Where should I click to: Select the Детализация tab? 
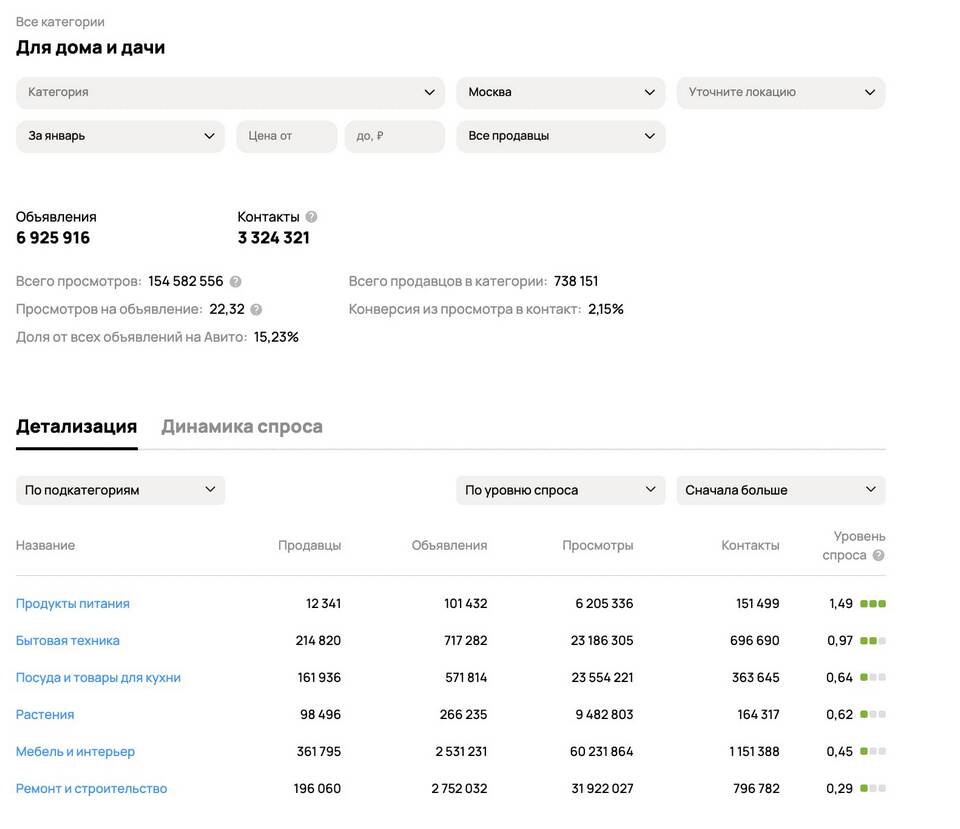(x=76, y=427)
